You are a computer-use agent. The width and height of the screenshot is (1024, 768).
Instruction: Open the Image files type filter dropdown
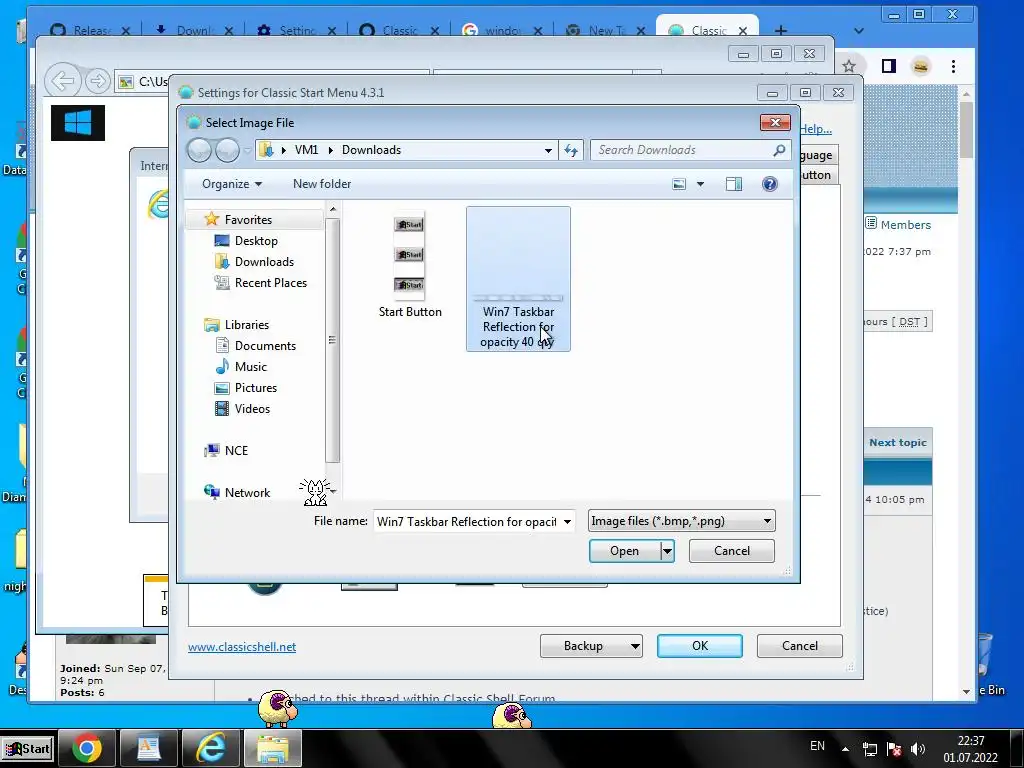pos(681,521)
